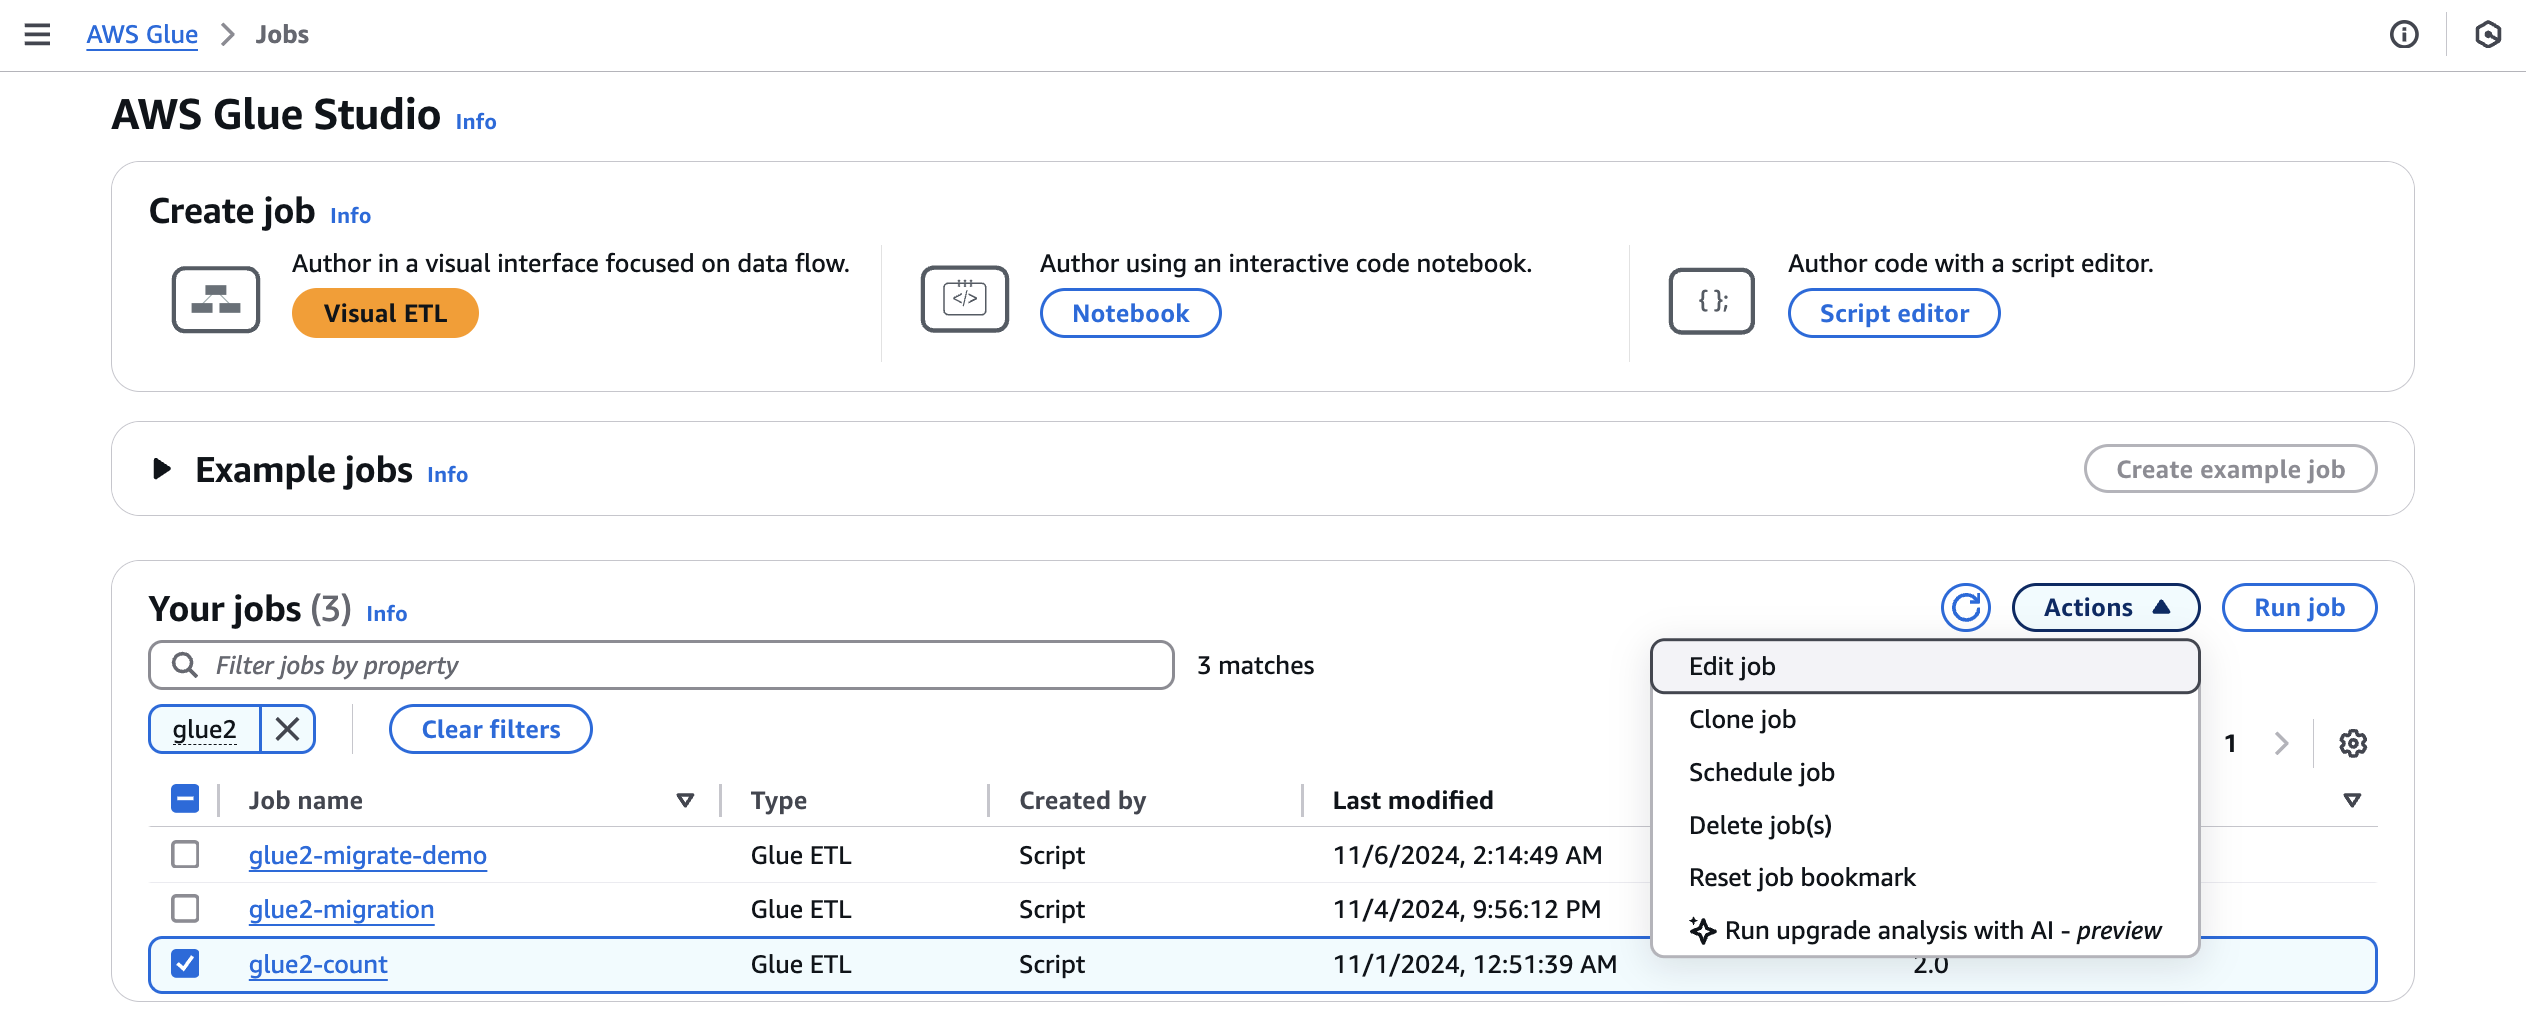Open the Visual ETL graph icon
Viewport: 2526px width, 1032px height.
(x=215, y=298)
